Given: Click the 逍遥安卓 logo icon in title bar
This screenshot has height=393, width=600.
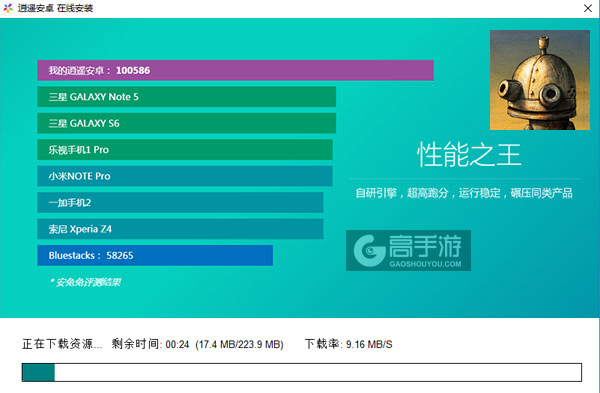Looking at the screenshot, I should click(8, 8).
